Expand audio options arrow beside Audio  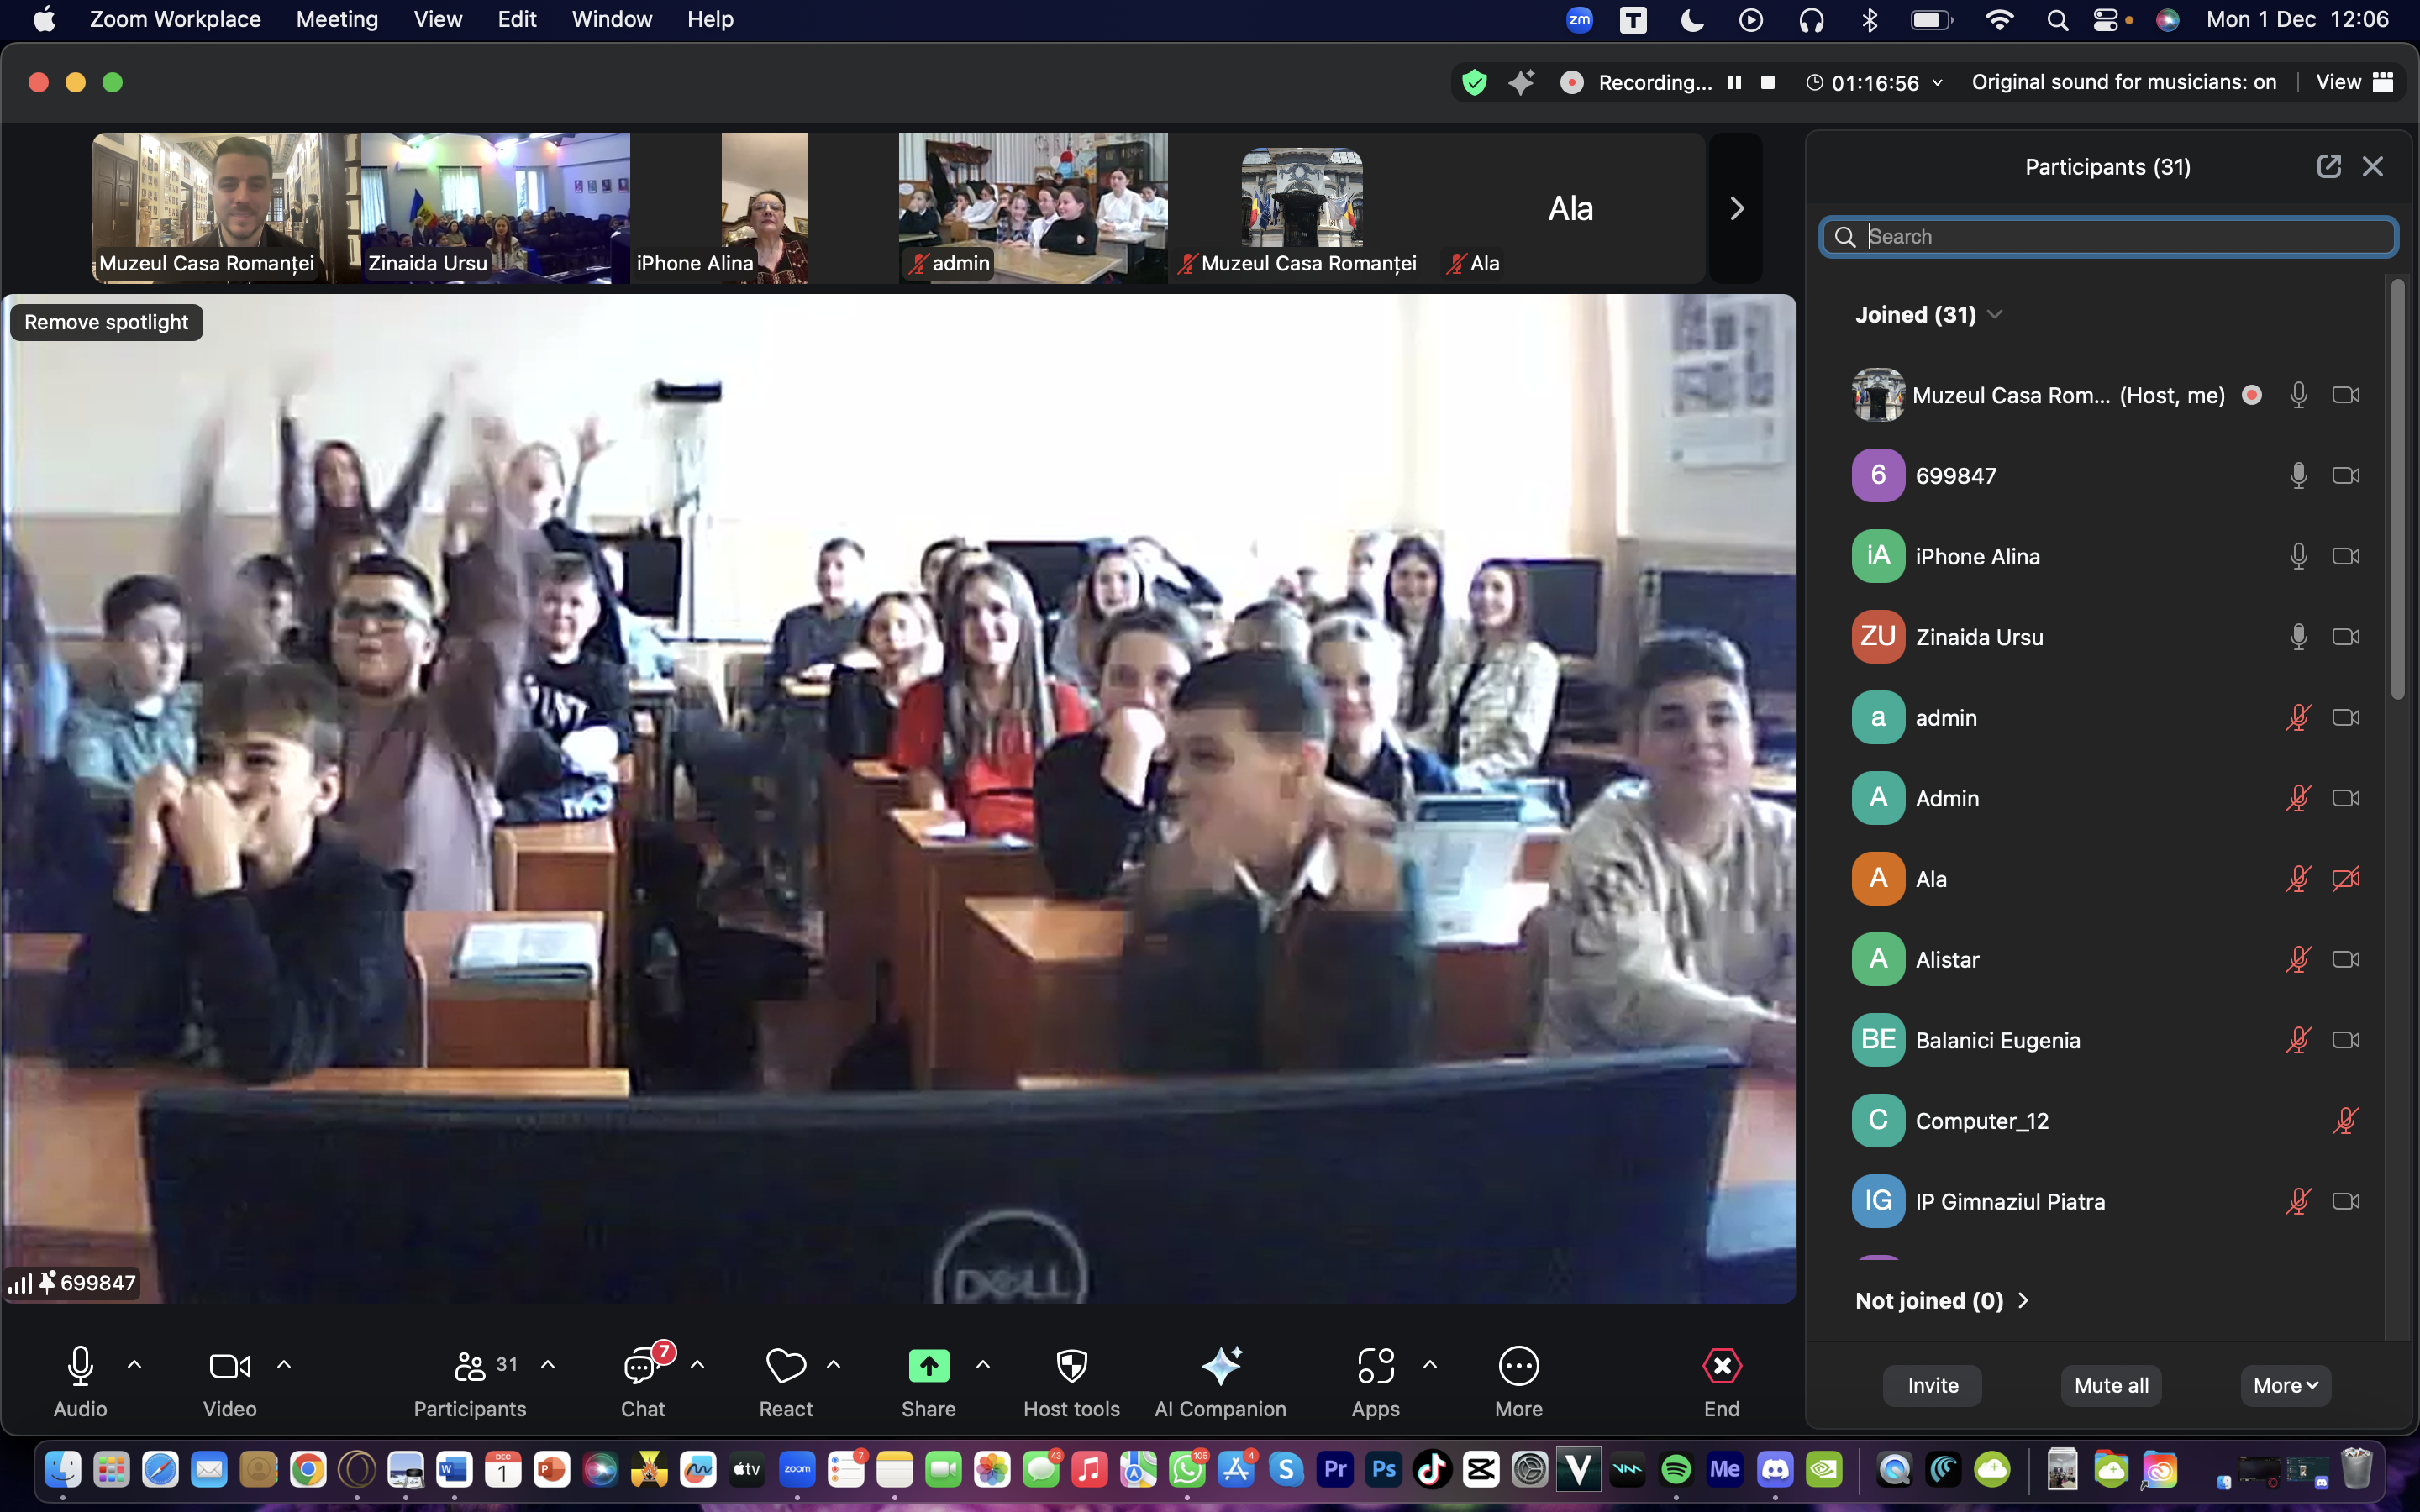coord(134,1364)
